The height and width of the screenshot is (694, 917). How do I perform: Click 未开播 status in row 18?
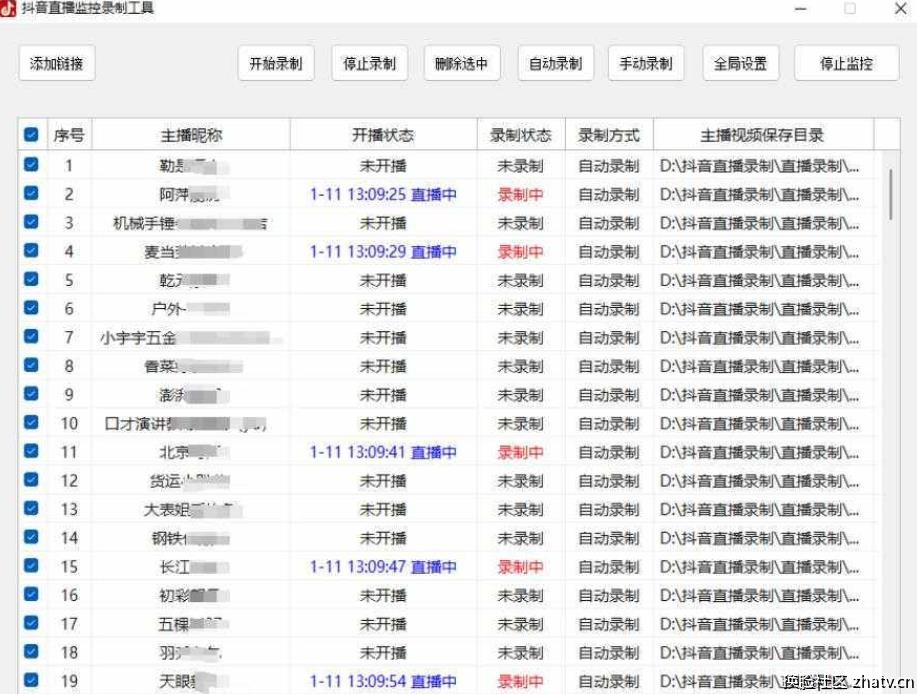[x=383, y=652]
